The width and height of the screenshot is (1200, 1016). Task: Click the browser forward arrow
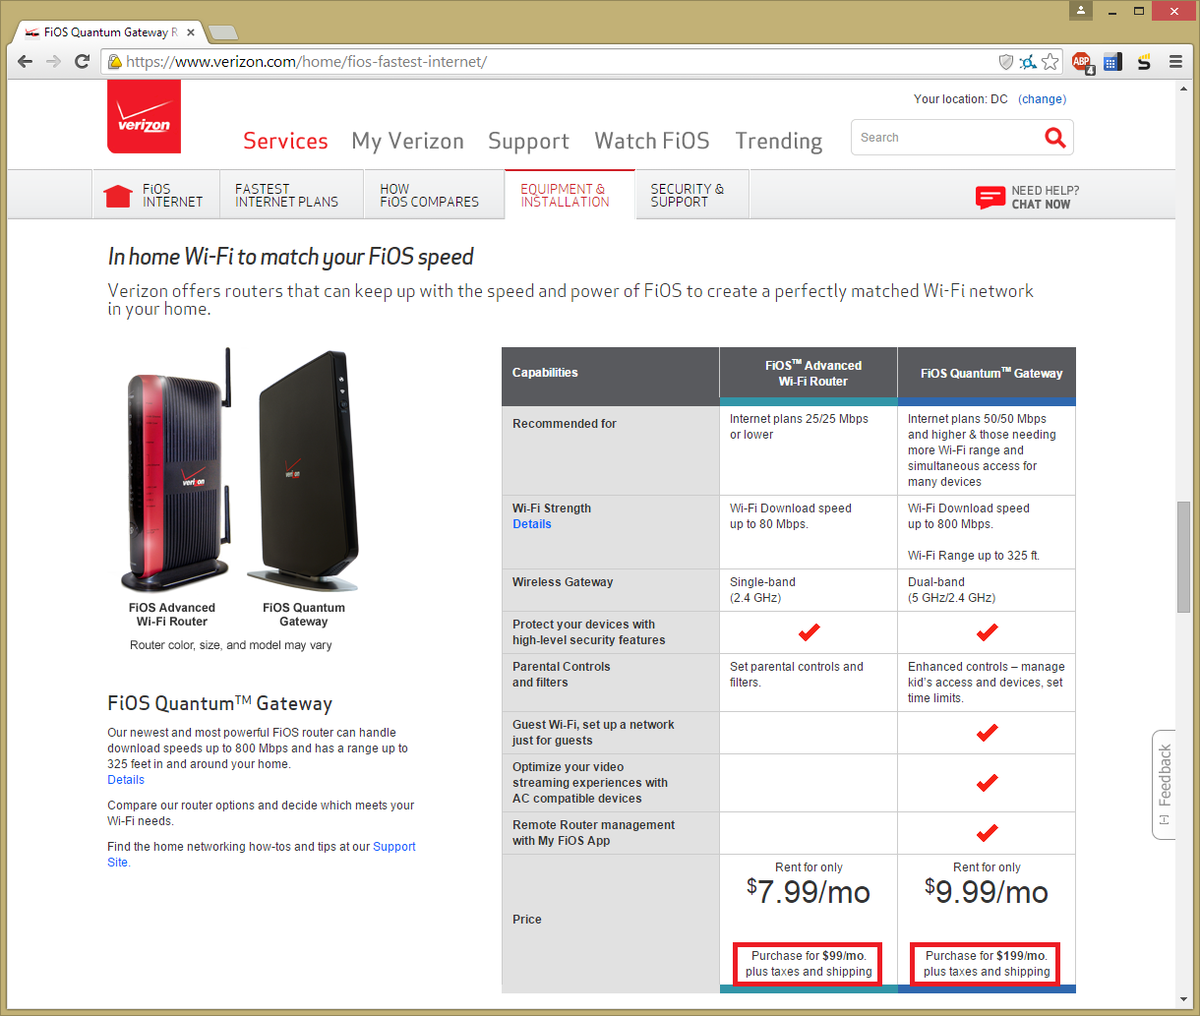point(53,62)
